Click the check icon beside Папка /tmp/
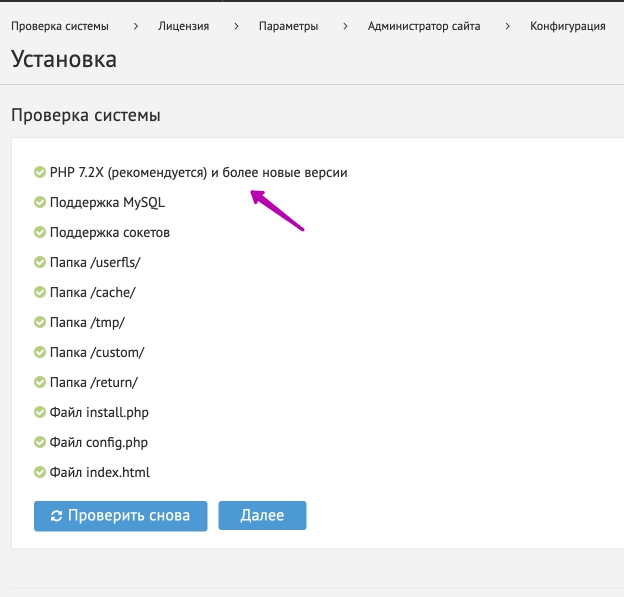 pyautogui.click(x=40, y=323)
